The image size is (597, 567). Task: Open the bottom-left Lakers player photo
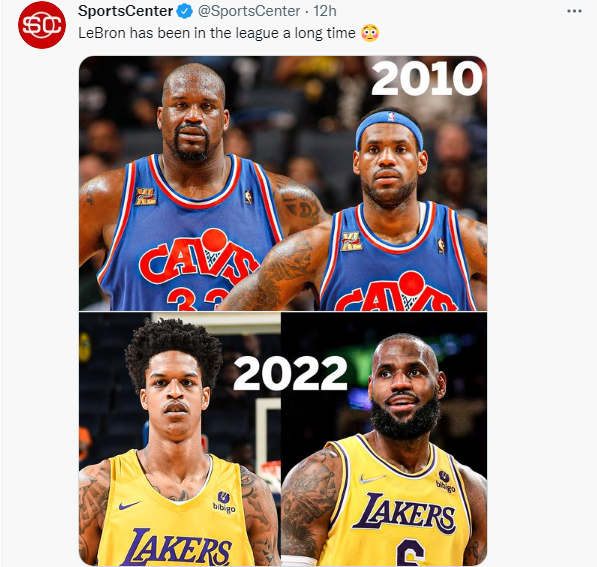[180, 439]
